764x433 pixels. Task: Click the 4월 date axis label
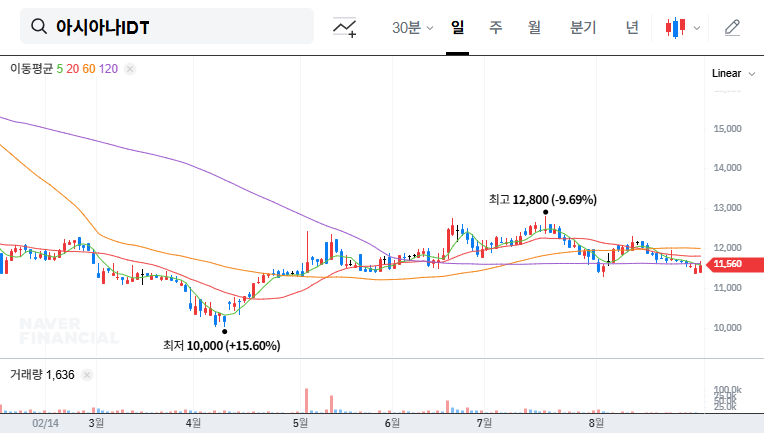[193, 423]
